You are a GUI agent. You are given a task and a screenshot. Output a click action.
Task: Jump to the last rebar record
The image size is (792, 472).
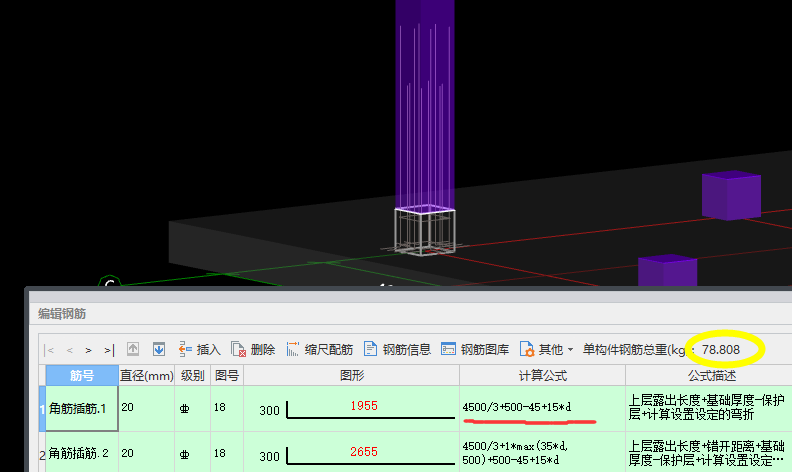click(108, 350)
